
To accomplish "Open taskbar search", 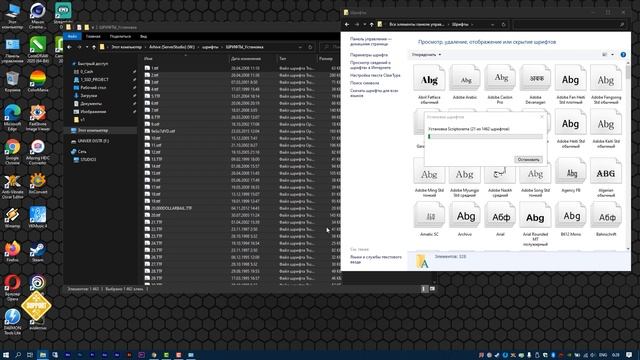I will 18,355.
